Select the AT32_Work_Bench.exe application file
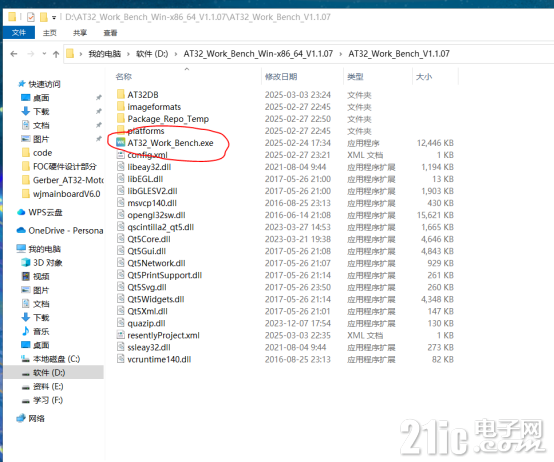 click(170, 143)
